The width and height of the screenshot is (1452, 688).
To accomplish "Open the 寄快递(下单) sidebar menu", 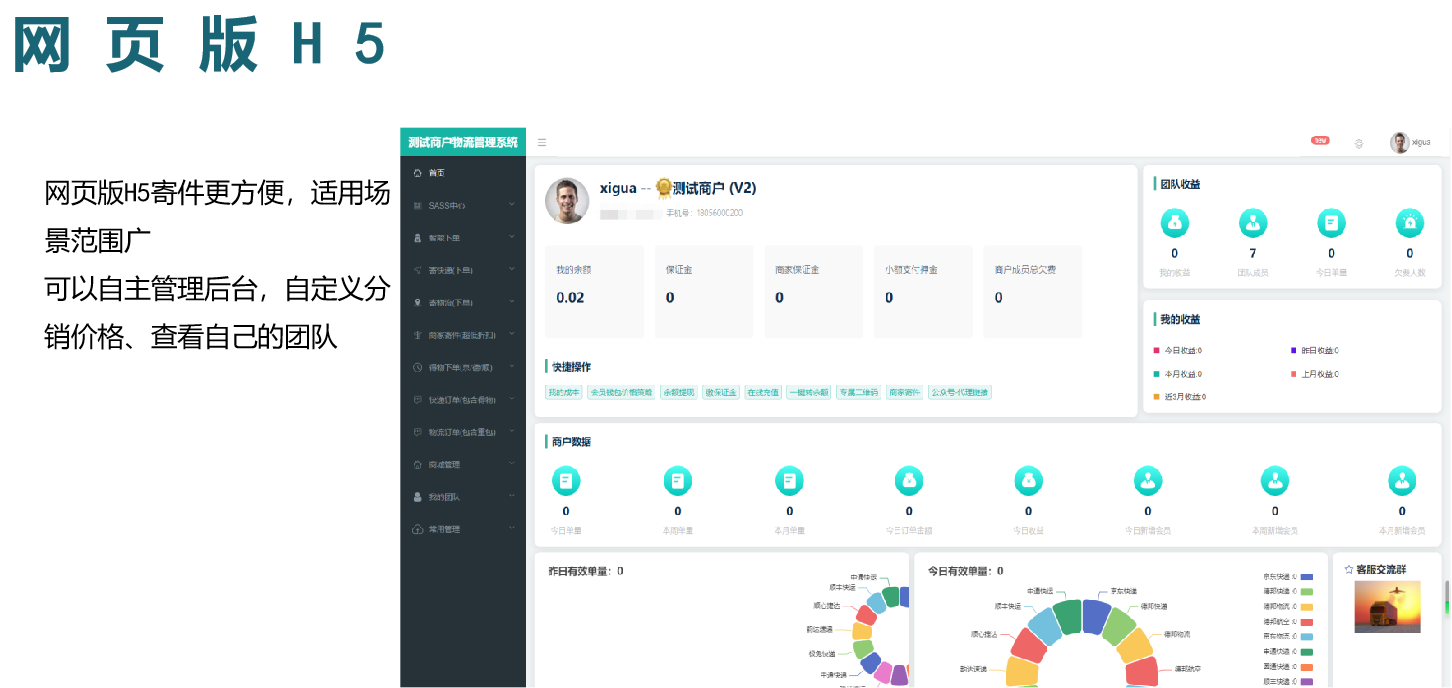I will [x=463, y=270].
